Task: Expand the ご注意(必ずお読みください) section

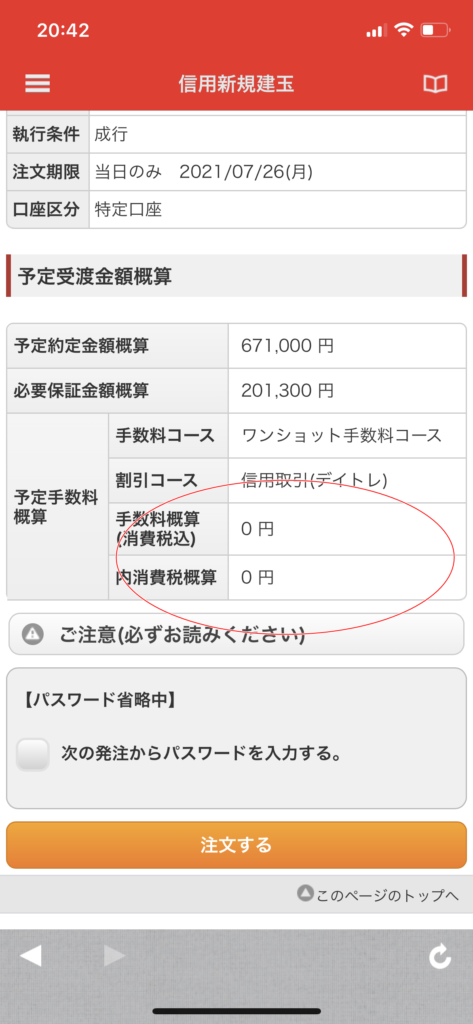Action: (236, 633)
